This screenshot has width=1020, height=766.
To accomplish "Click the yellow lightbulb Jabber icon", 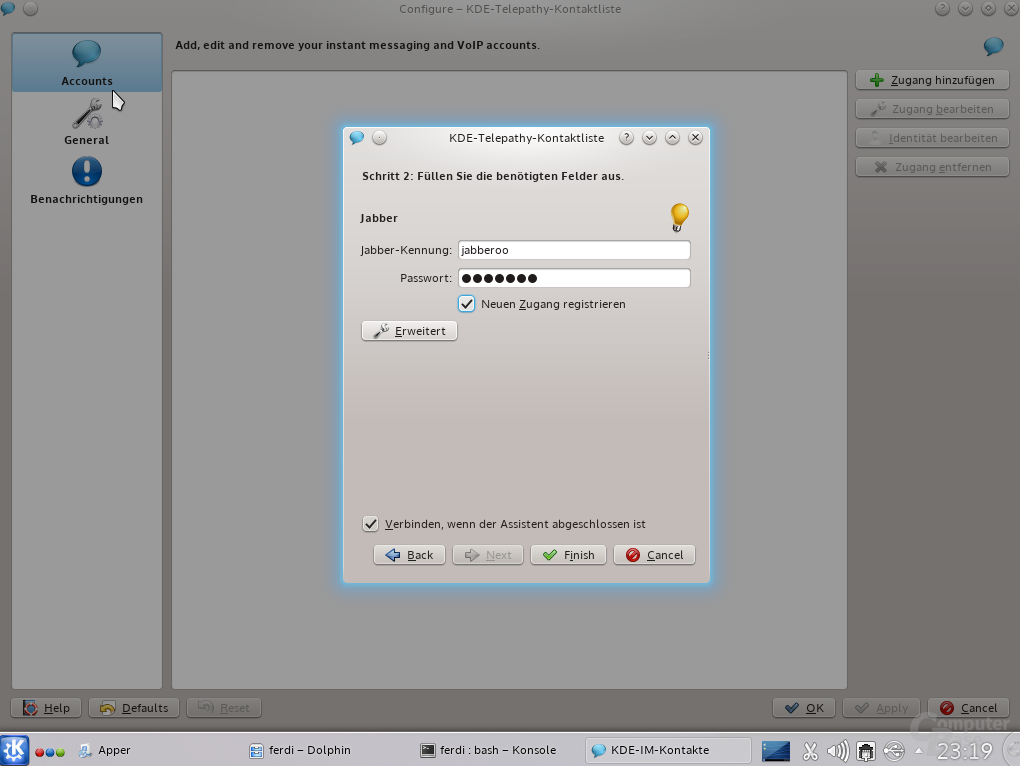I will (679, 217).
